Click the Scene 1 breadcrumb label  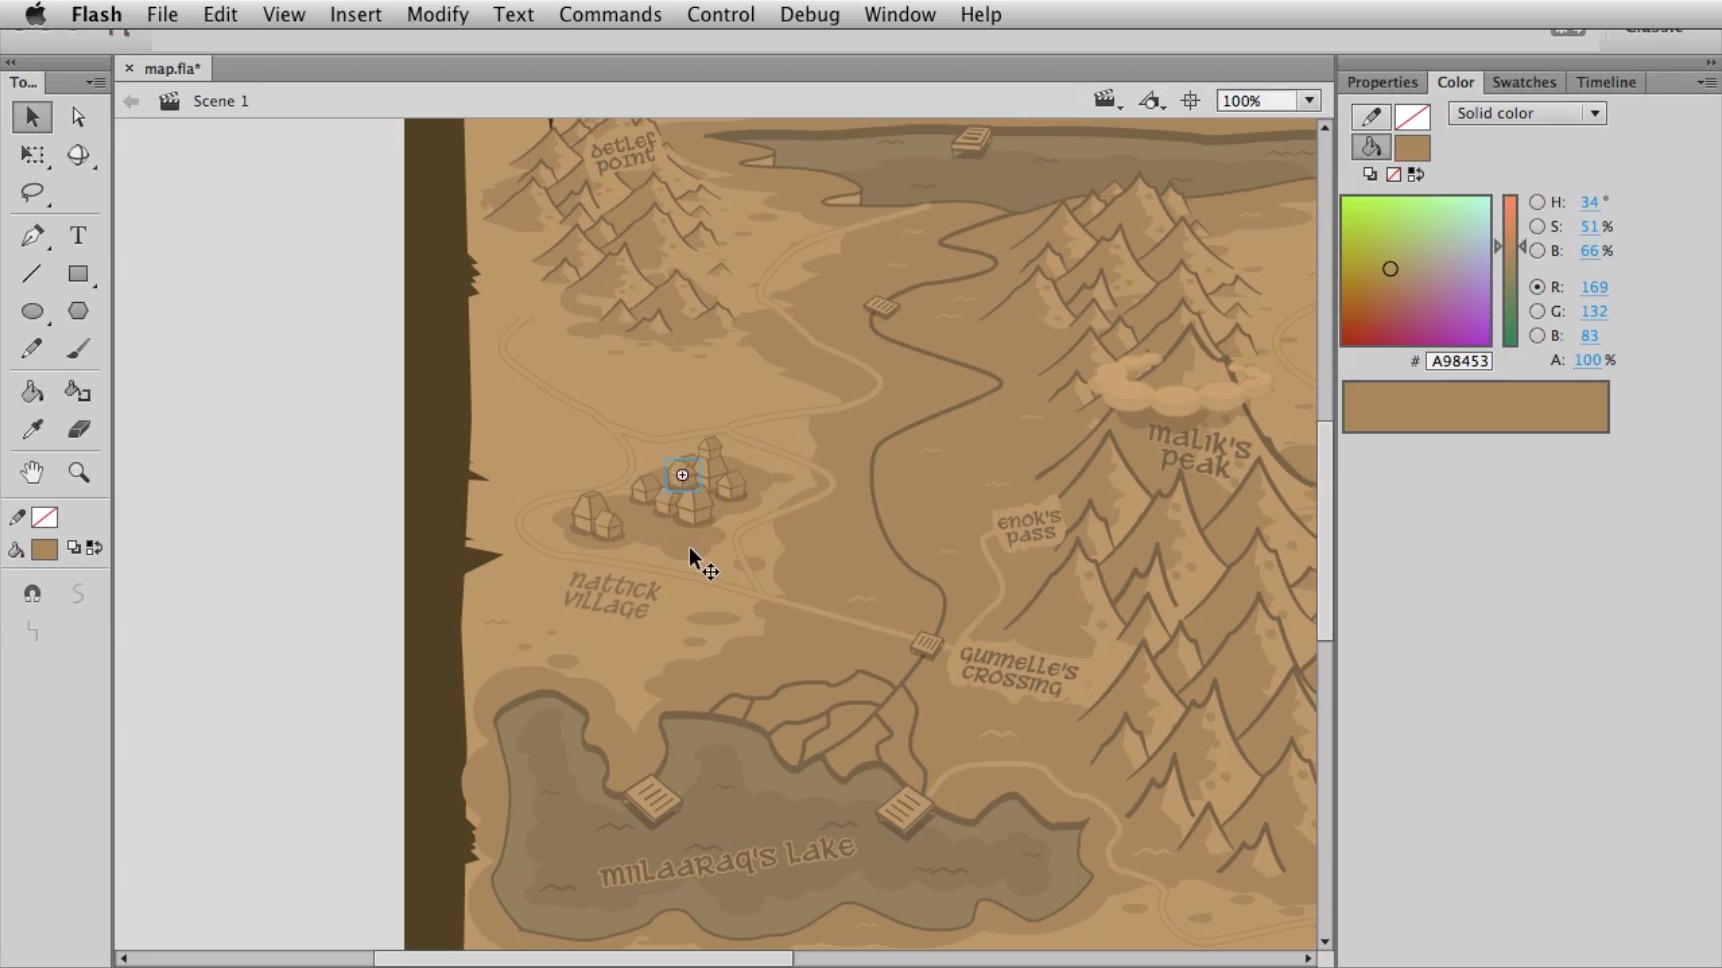click(220, 100)
